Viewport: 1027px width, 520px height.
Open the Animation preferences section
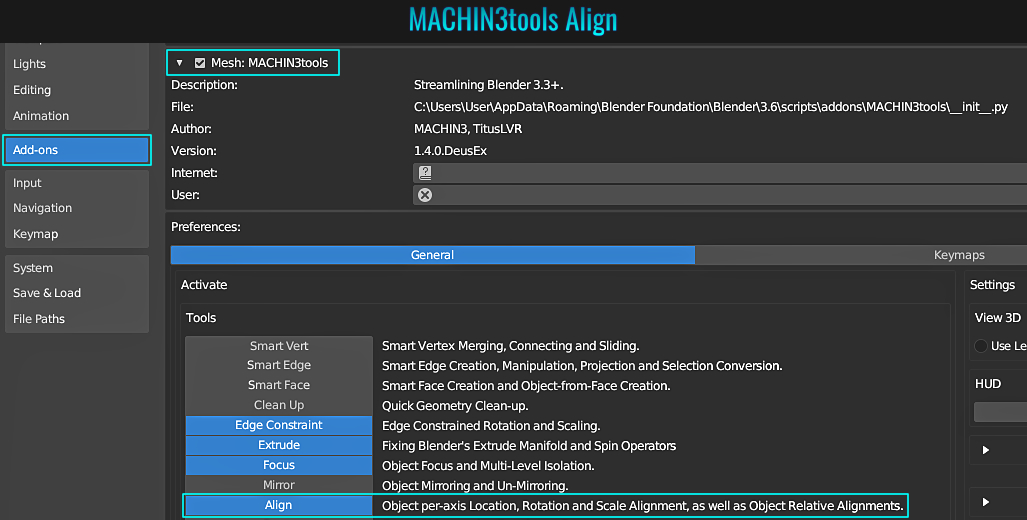point(77,116)
